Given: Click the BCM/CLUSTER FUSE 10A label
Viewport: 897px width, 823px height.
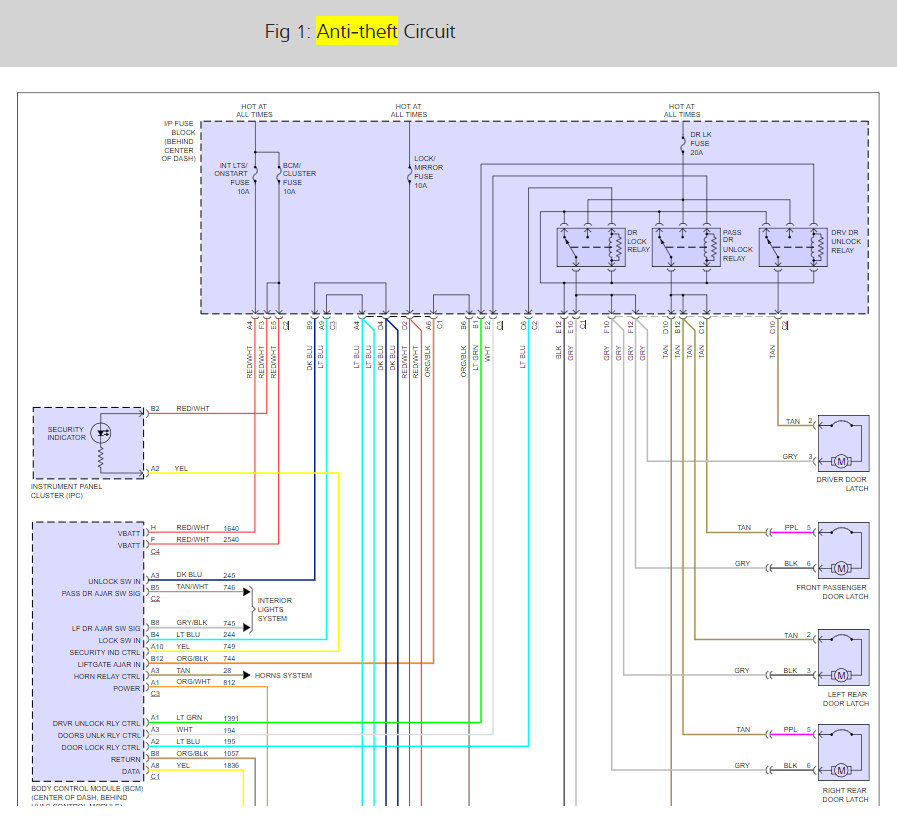Looking at the screenshot, I should 299,178.
